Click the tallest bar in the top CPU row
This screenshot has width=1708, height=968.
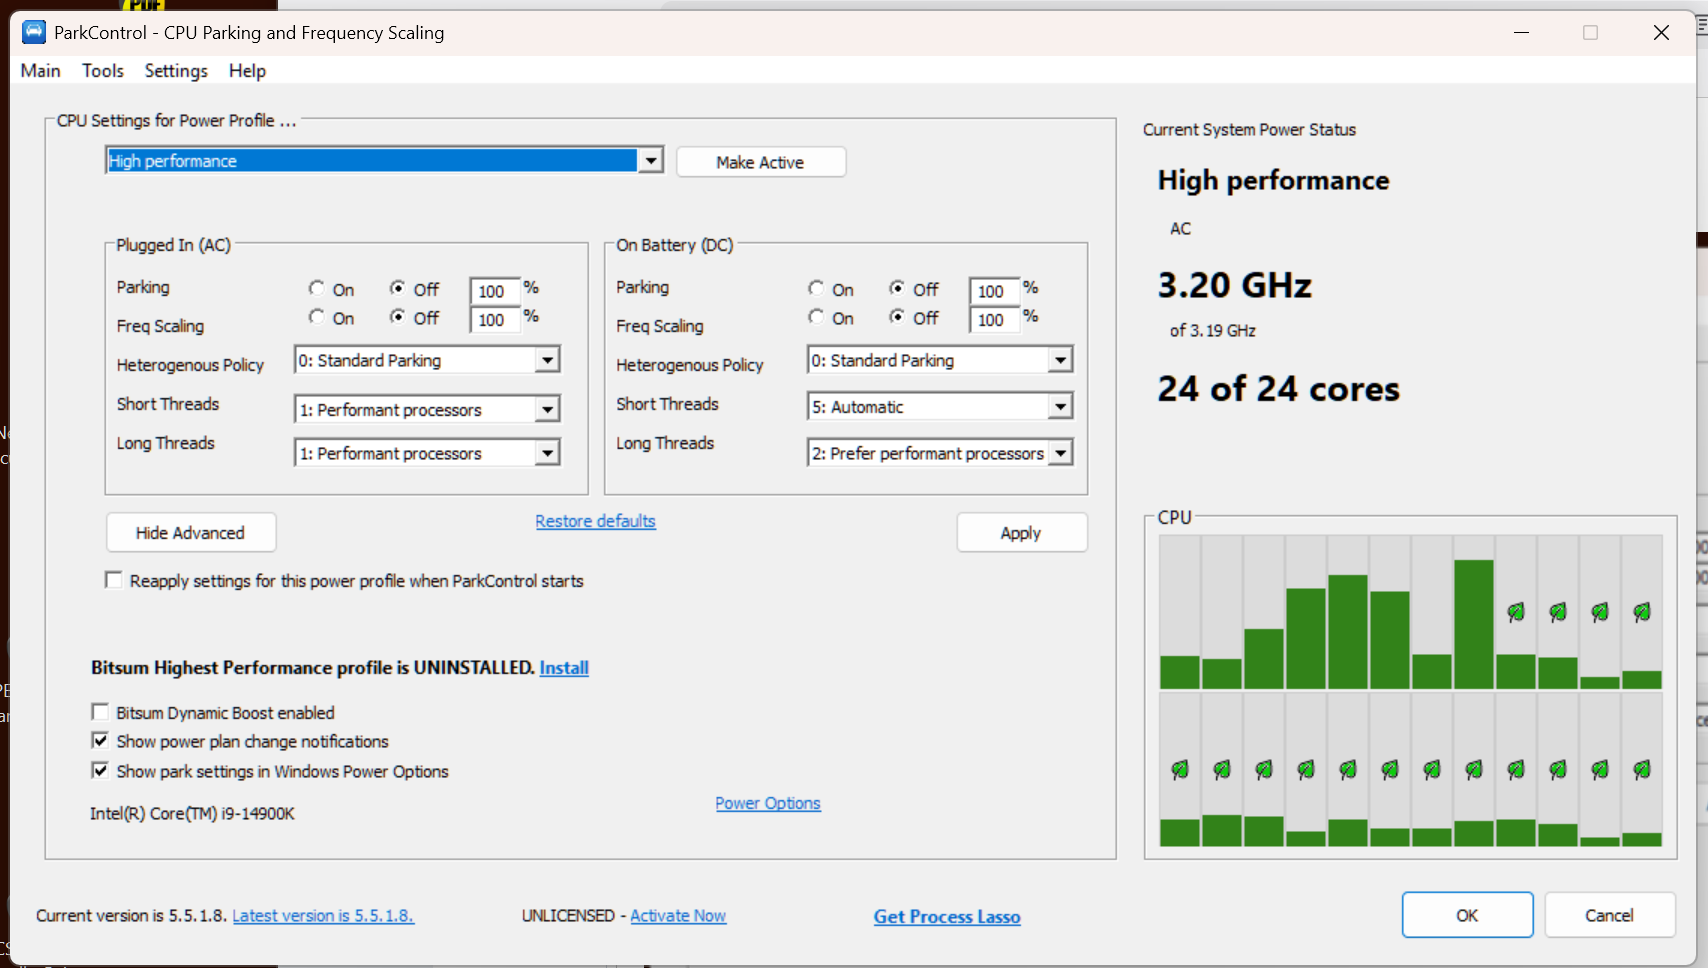tap(1474, 624)
